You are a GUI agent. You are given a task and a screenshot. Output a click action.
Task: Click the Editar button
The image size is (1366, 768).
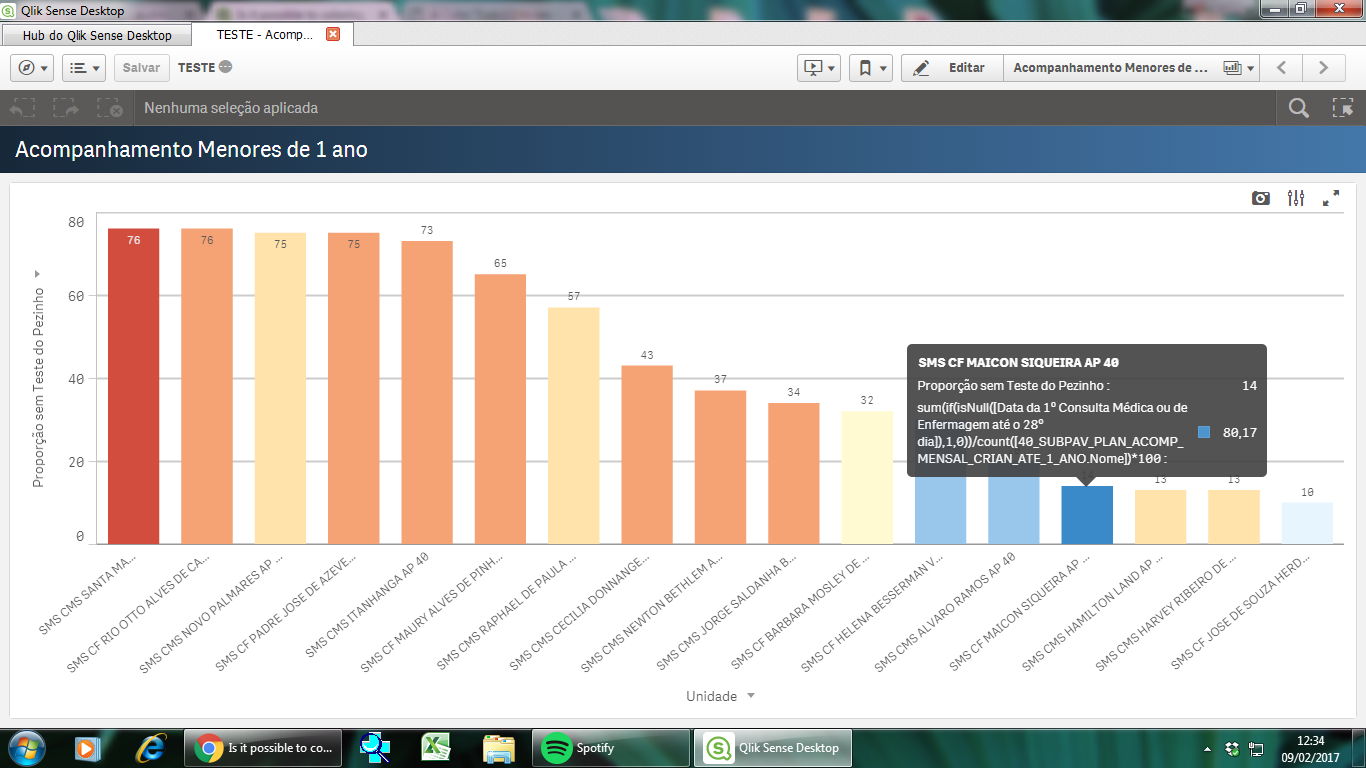tap(952, 68)
